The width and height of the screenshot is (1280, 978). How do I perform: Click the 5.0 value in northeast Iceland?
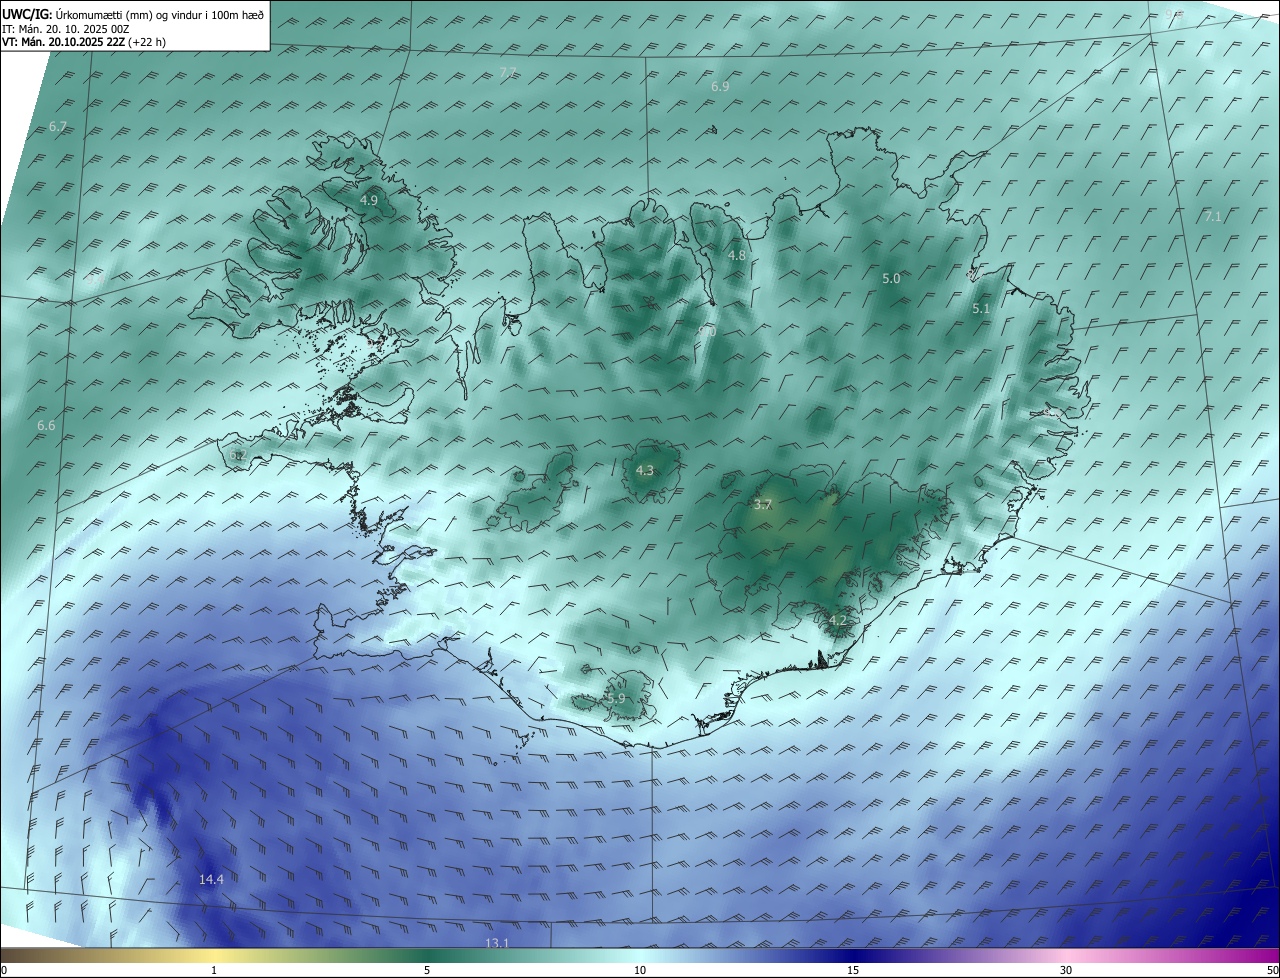pyautogui.click(x=891, y=279)
